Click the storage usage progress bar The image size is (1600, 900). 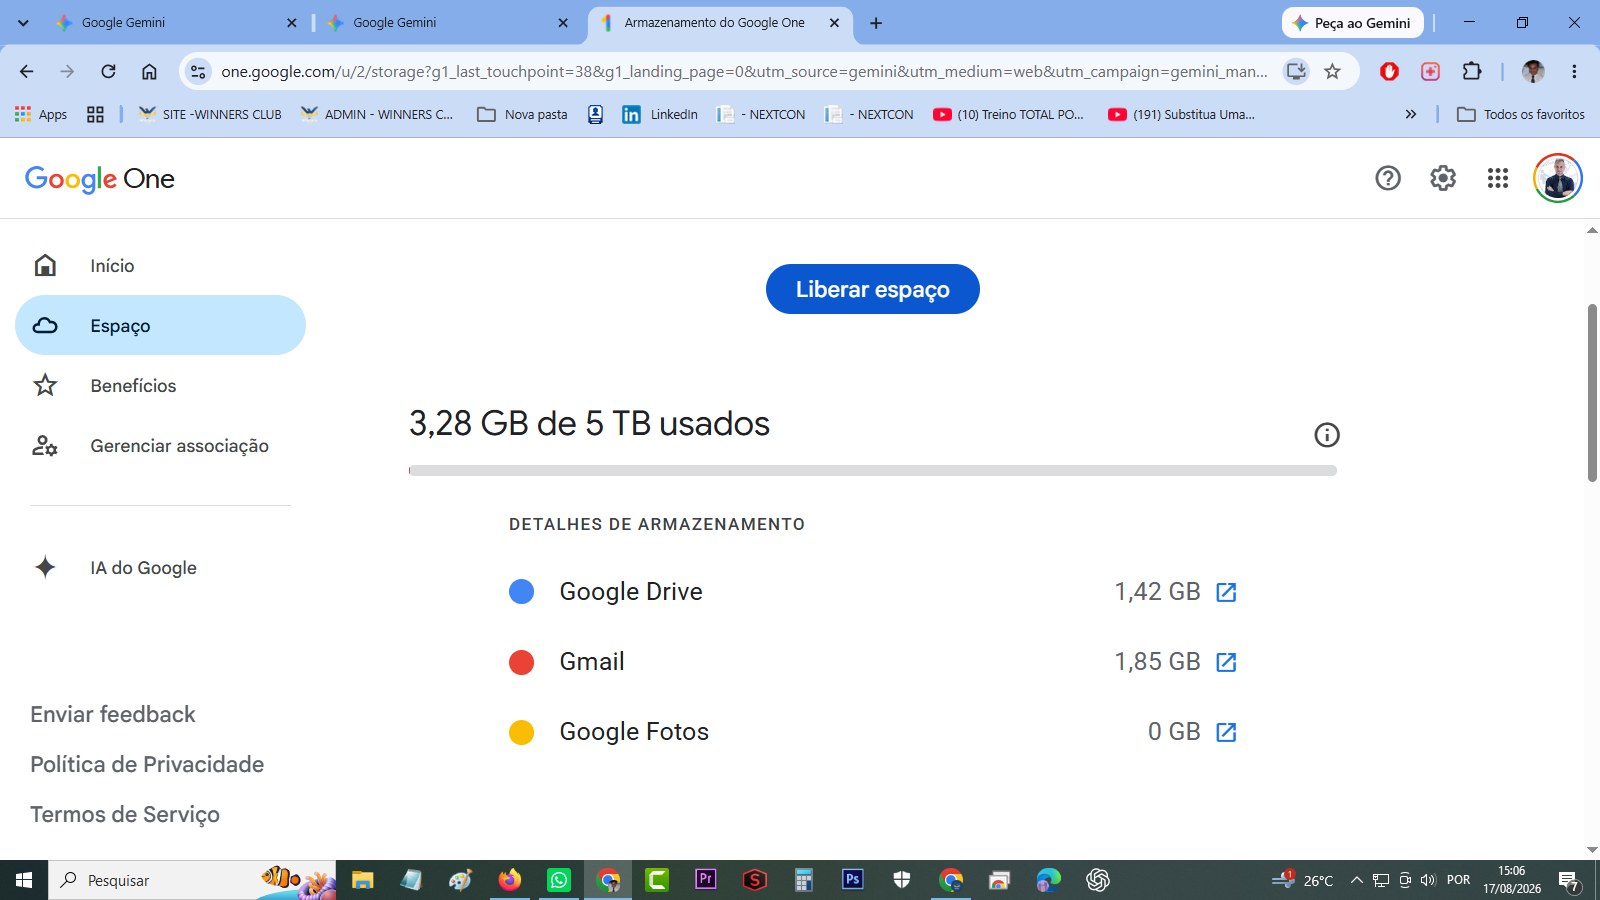[x=873, y=470]
